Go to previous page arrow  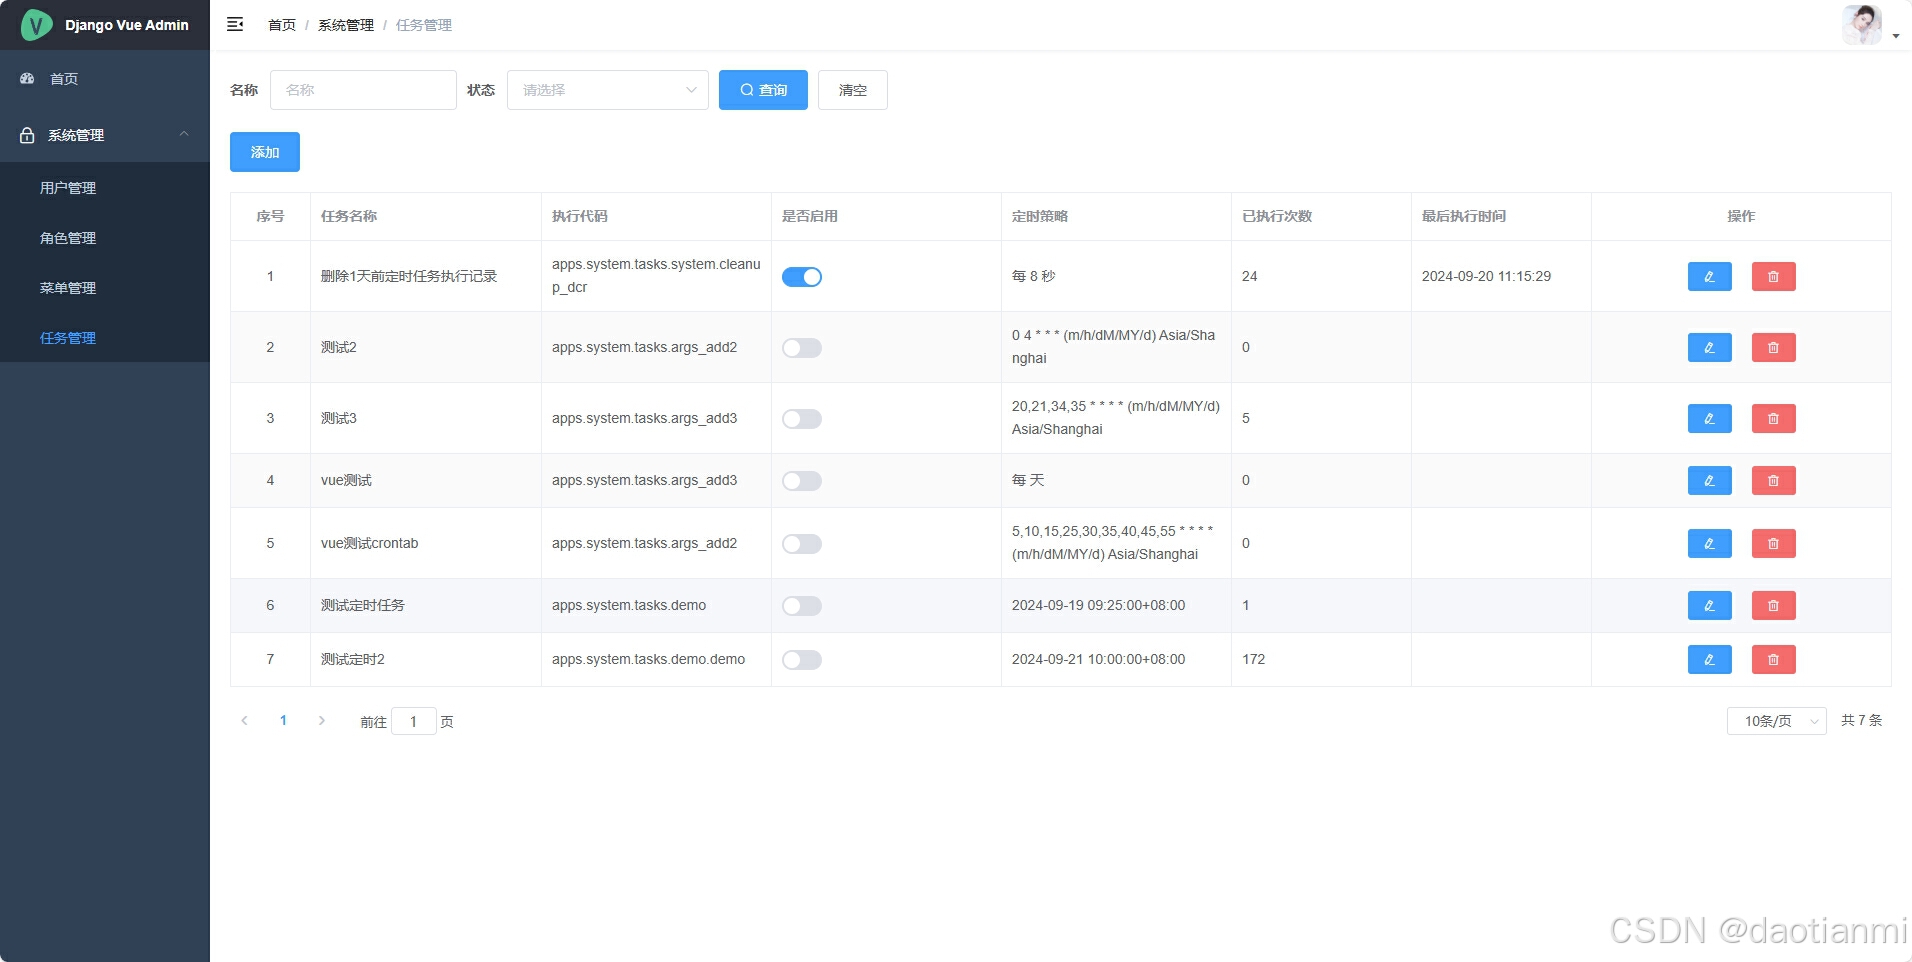244,720
